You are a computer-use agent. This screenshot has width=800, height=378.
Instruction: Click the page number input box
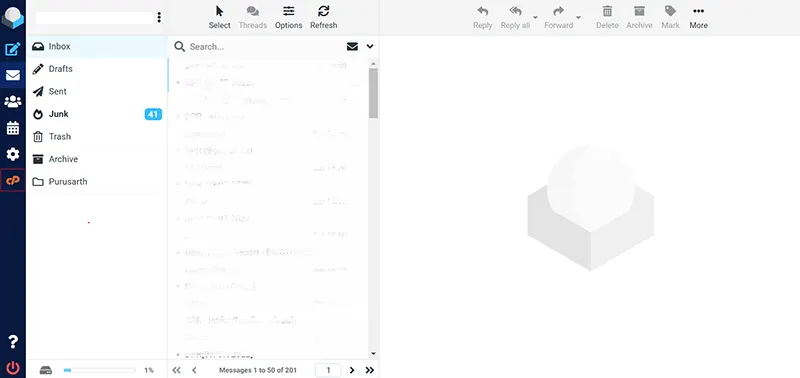328,370
